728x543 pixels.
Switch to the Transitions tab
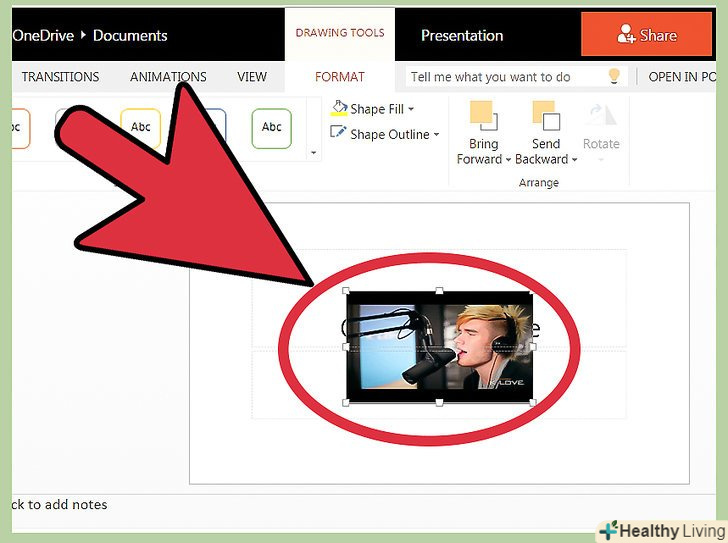pos(60,77)
